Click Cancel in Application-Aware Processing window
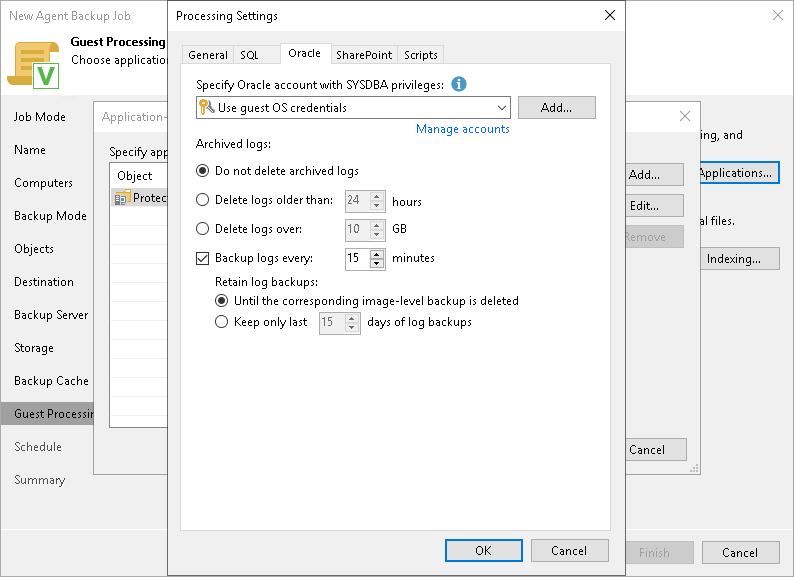The height and width of the screenshot is (577, 794). tap(656, 450)
